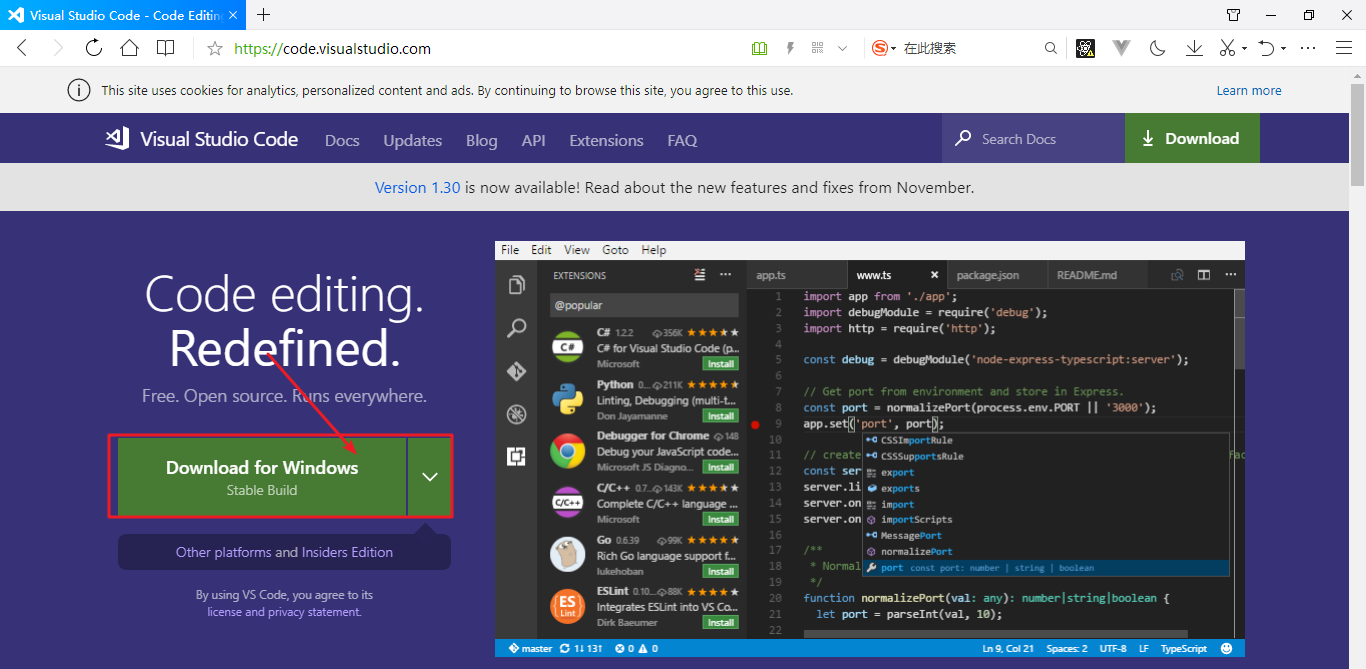This screenshot has width=1366, height=669.
Task: Open the FAQ navigation item
Action: coord(682,140)
